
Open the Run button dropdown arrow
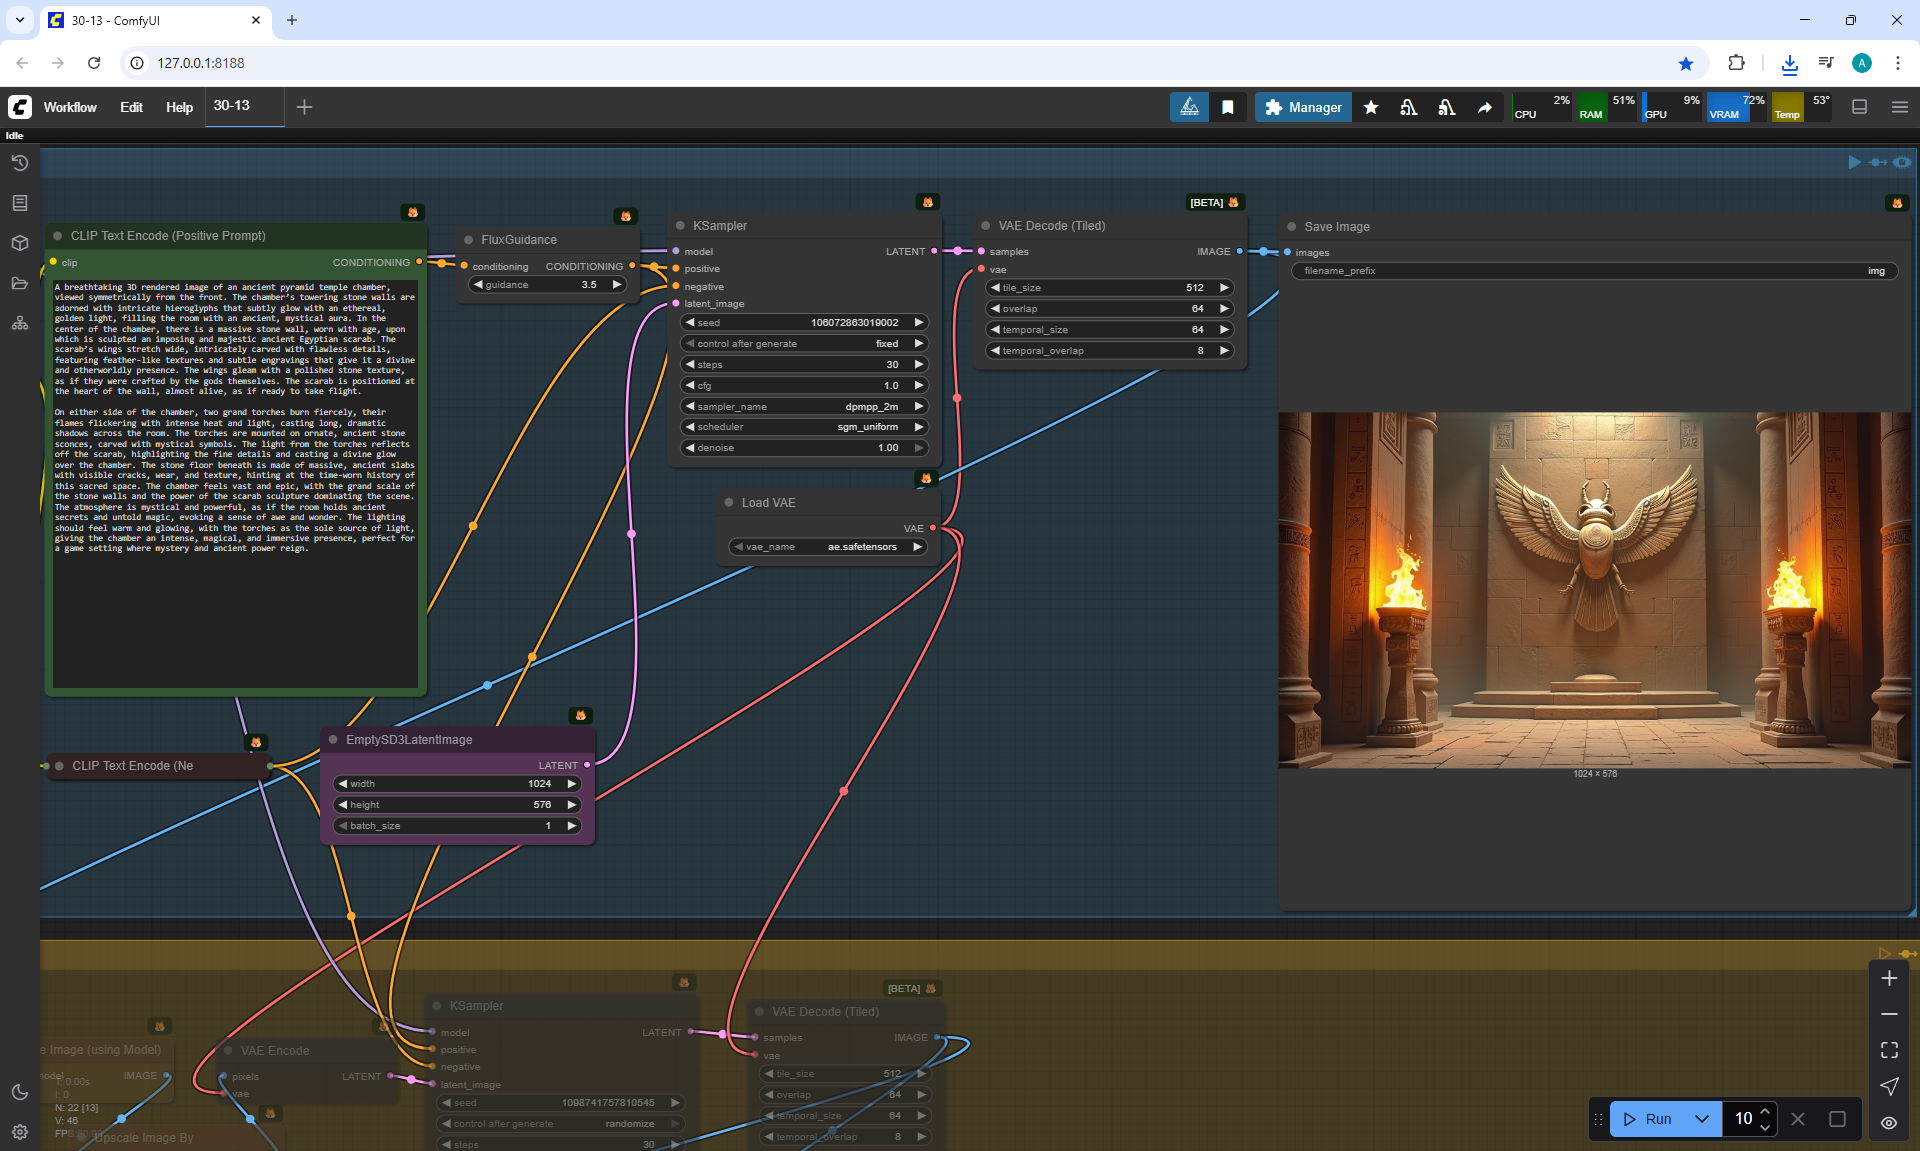point(1701,1119)
